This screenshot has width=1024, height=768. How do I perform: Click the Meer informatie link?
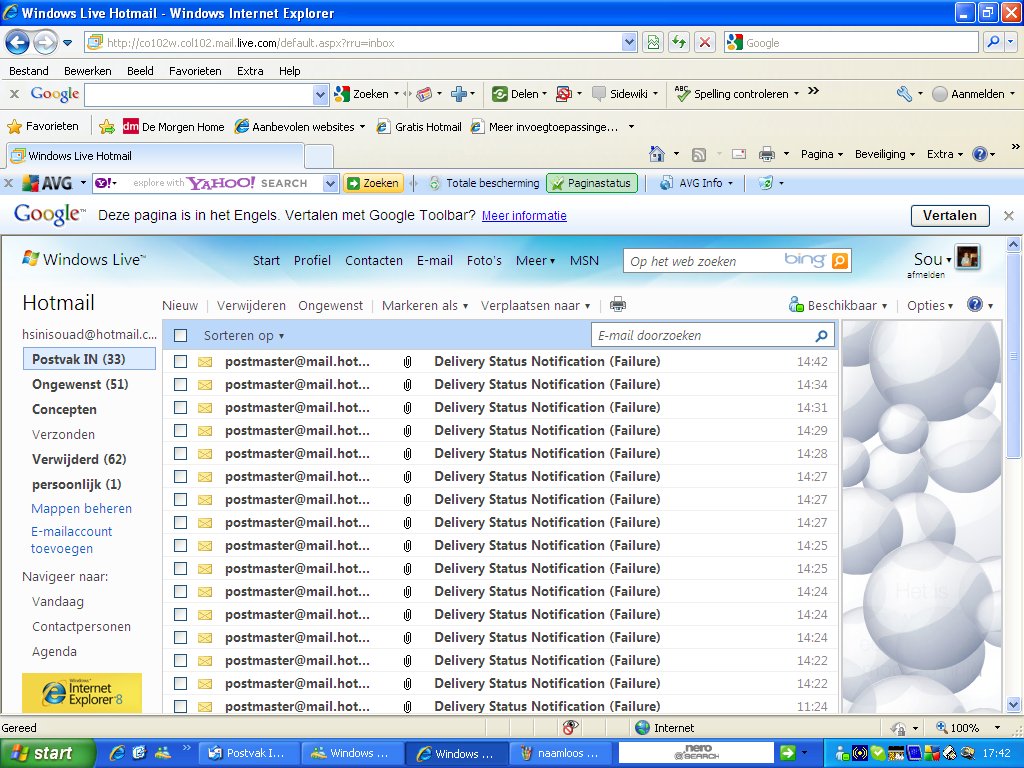(x=524, y=216)
